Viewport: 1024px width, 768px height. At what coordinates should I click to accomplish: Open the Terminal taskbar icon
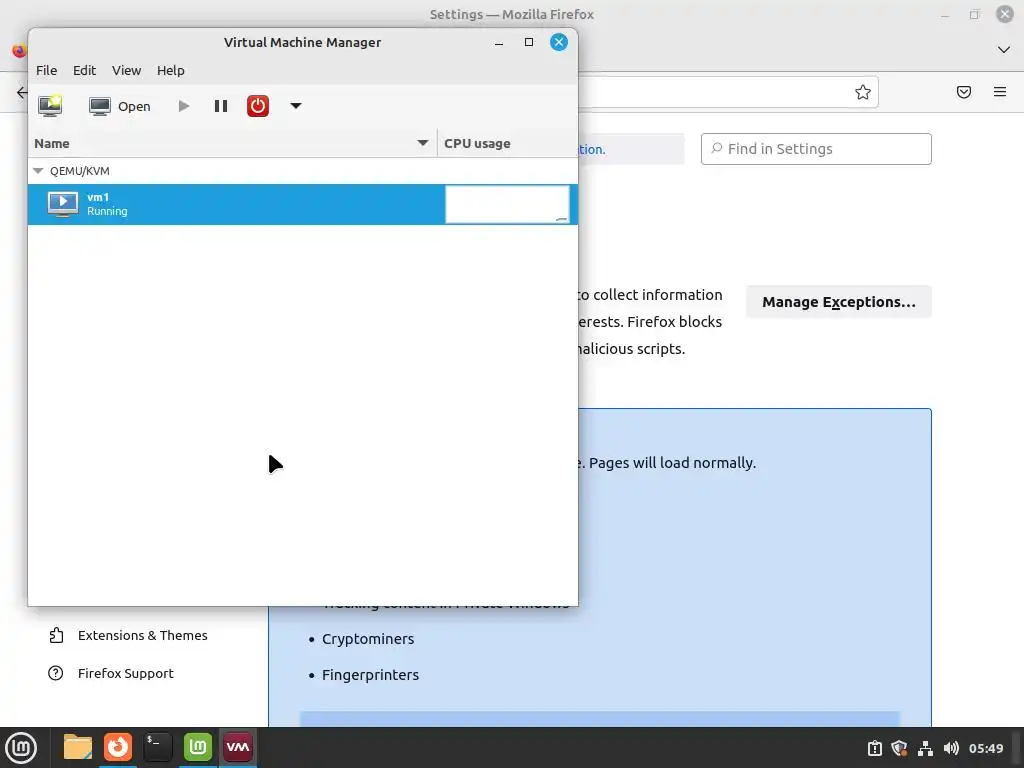pyautogui.click(x=157, y=748)
